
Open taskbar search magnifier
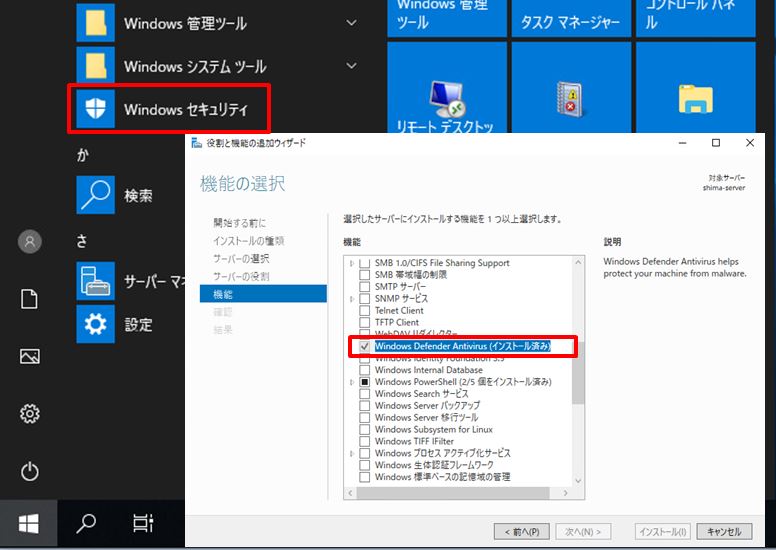(86, 524)
